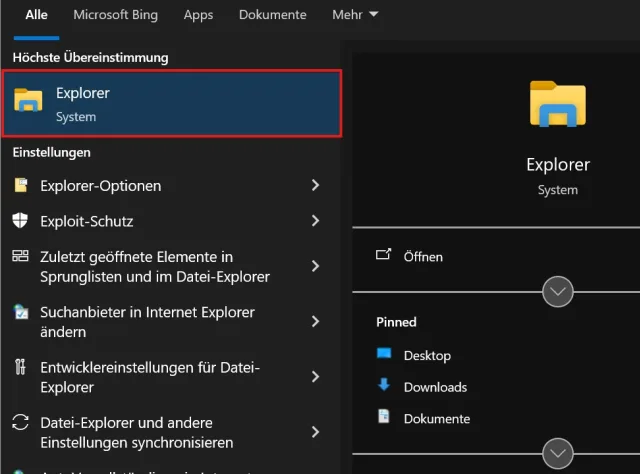Open the Mehr dropdown filter

coord(355,15)
